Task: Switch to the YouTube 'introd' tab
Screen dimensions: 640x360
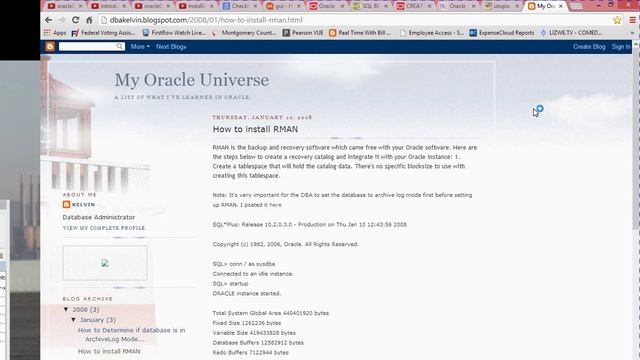Action: click(108, 6)
